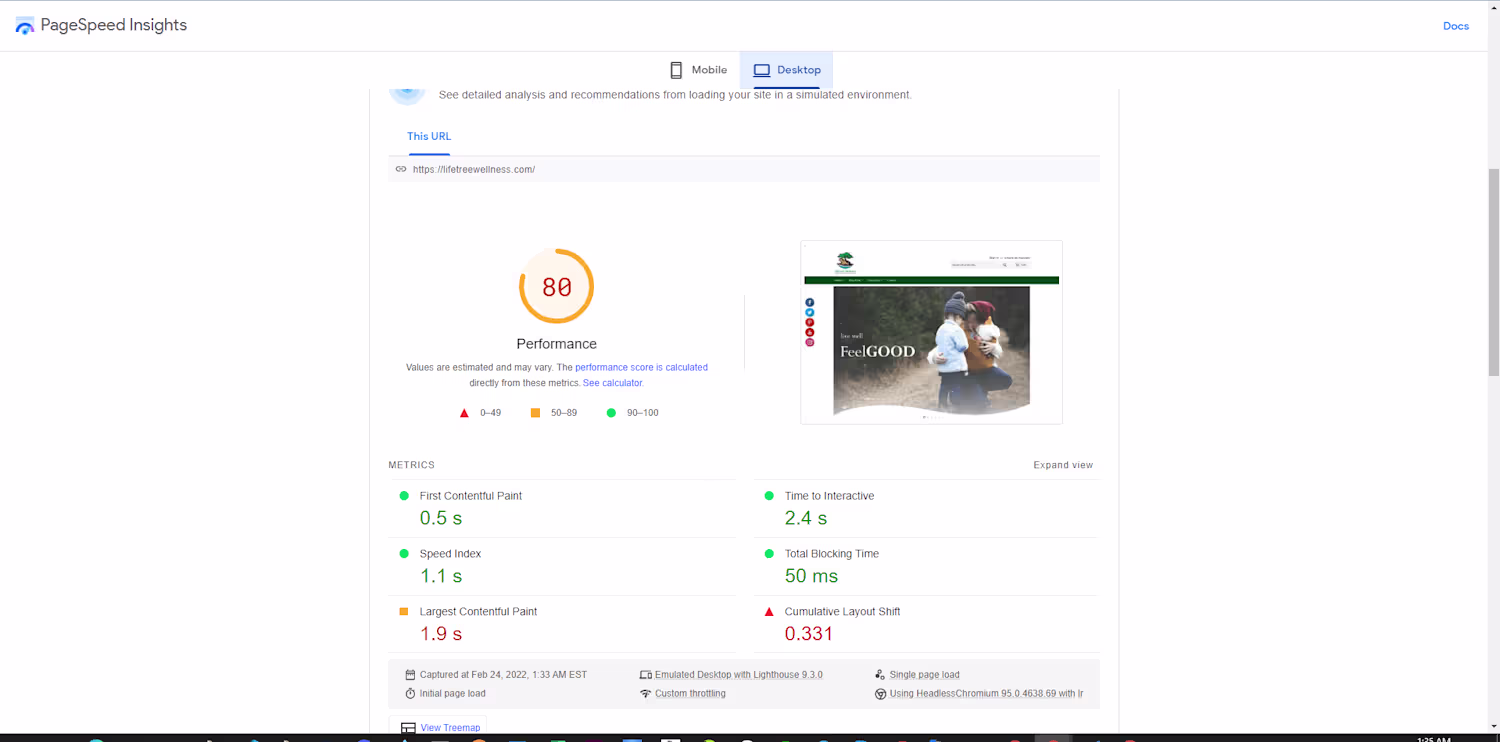Viewport: 1500px width, 742px height.
Task: Open the See calculator link
Action: pyautogui.click(x=613, y=383)
